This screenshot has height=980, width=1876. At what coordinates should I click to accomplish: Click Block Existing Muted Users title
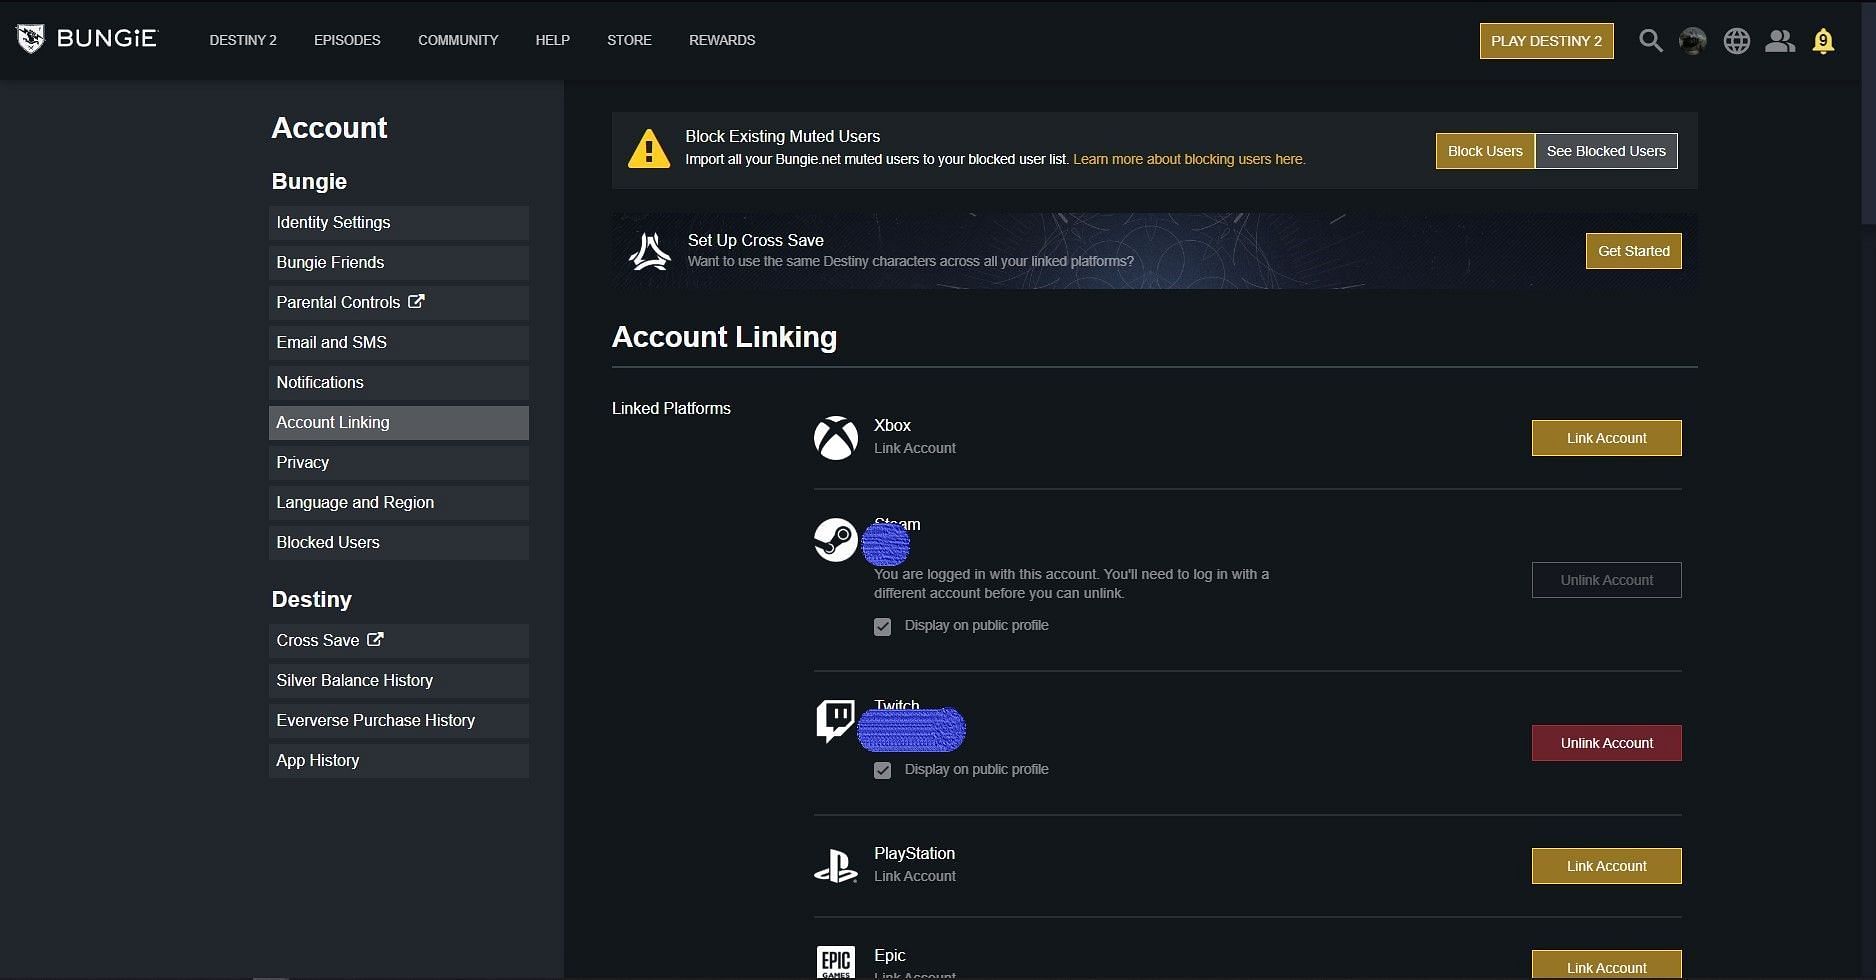pyautogui.click(x=783, y=136)
